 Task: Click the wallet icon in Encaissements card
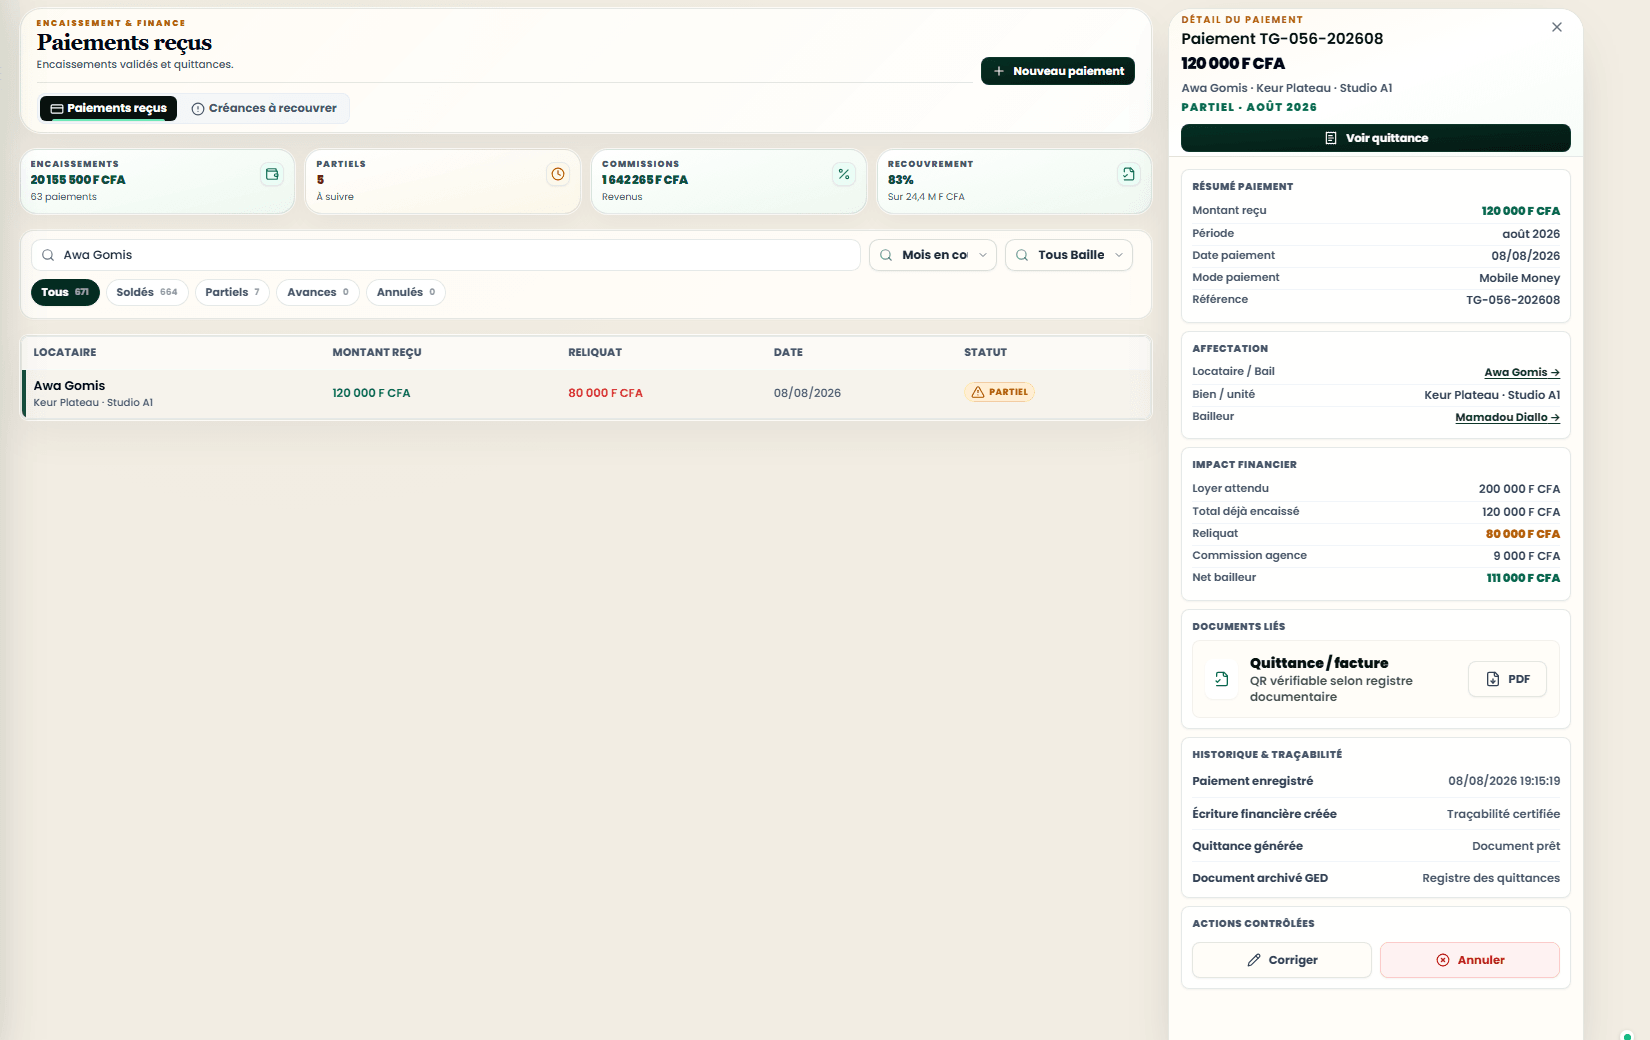(272, 174)
